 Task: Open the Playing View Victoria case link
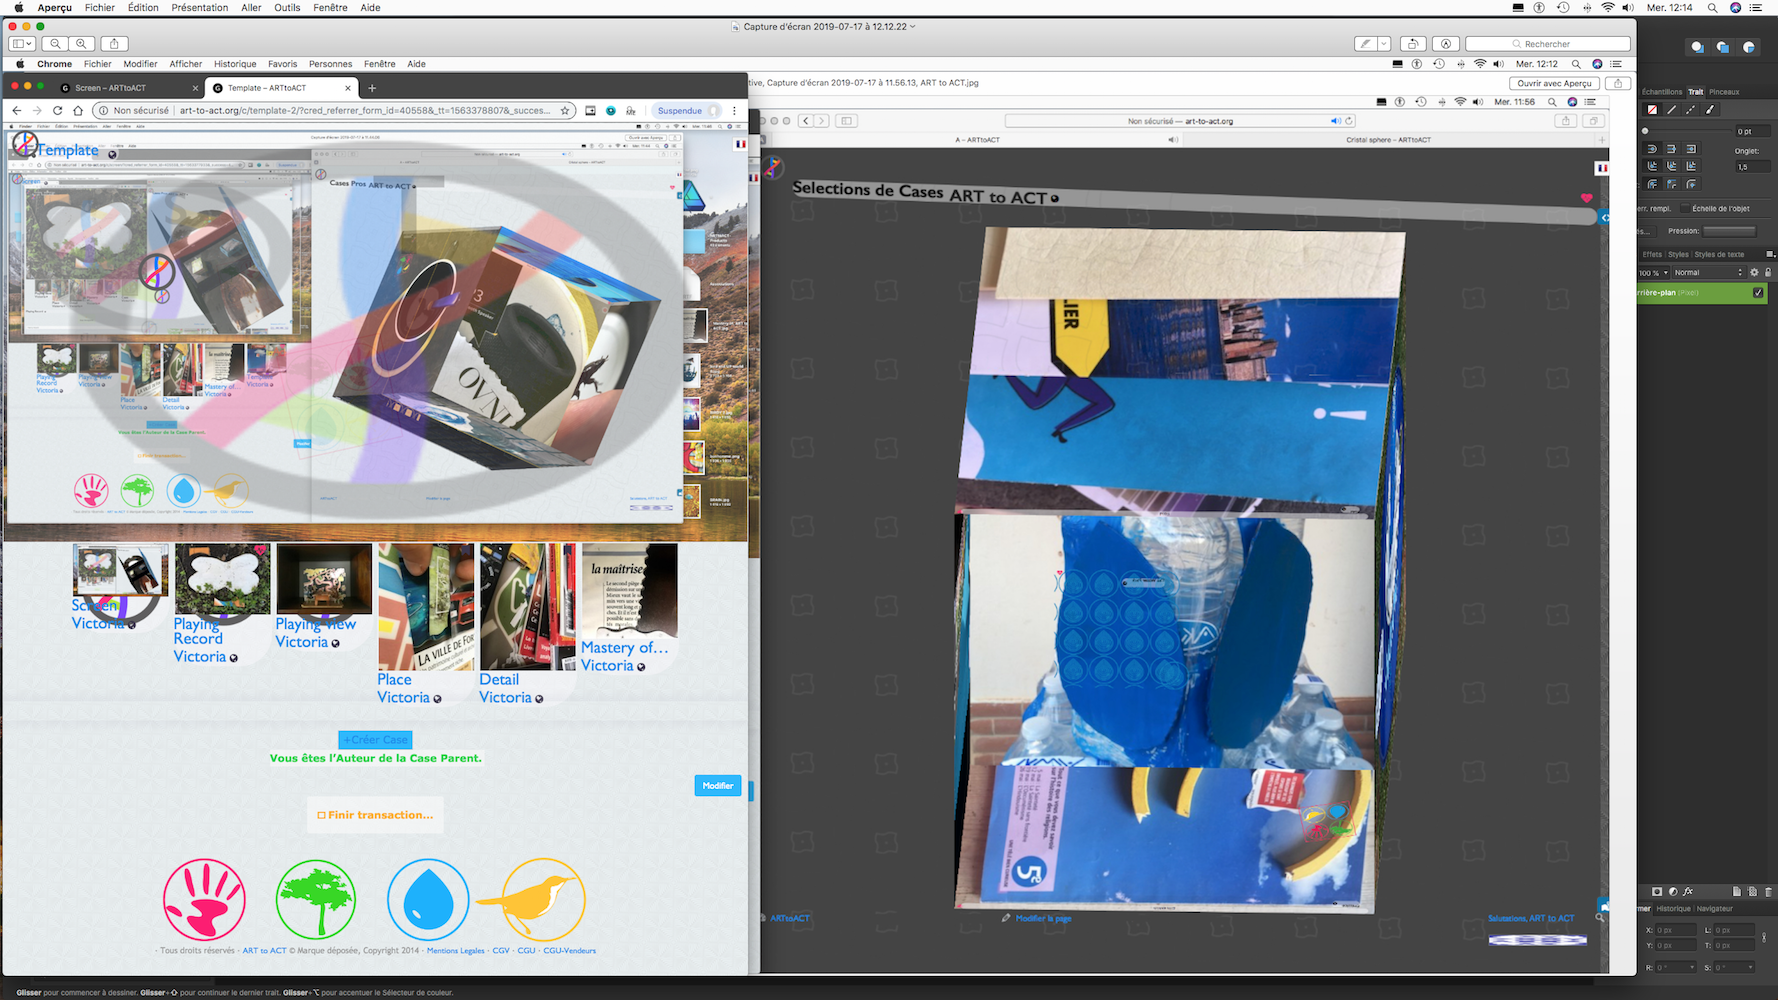(315, 633)
